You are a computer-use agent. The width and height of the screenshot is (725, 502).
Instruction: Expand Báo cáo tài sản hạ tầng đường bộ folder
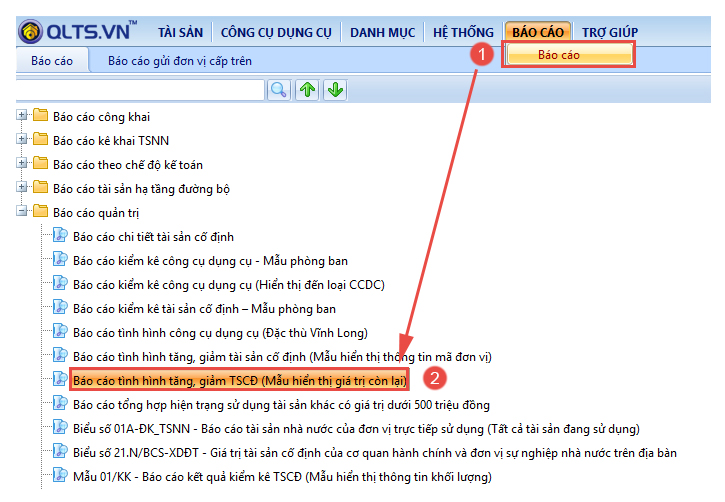[x=21, y=187]
